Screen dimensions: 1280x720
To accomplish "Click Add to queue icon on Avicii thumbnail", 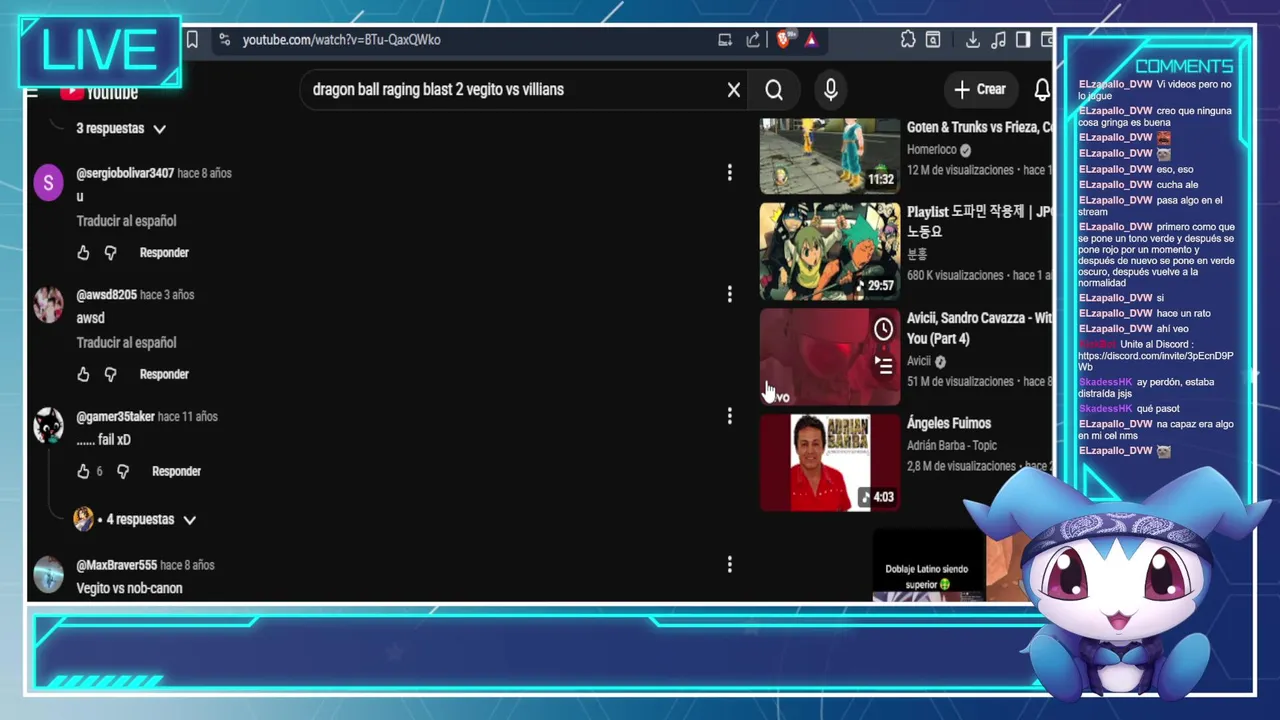I will 884,365.
